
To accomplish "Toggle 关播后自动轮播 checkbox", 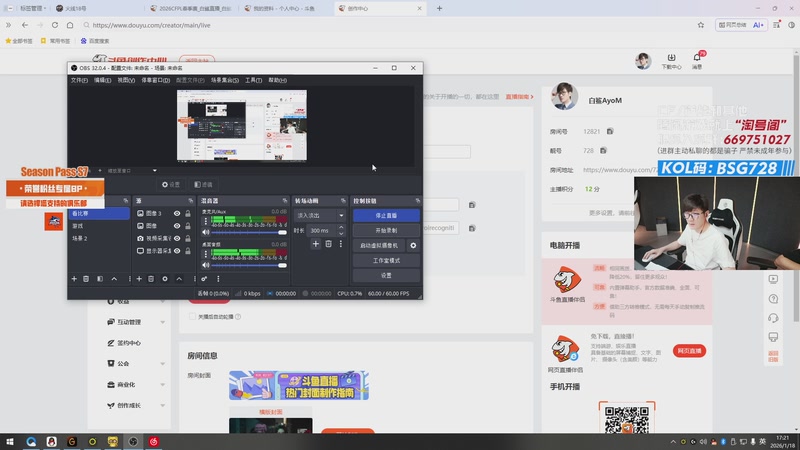I will 192,317.
